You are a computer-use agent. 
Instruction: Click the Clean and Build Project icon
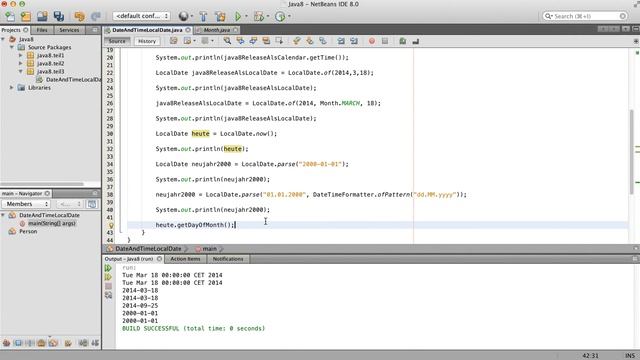pyautogui.click(x=220, y=16)
